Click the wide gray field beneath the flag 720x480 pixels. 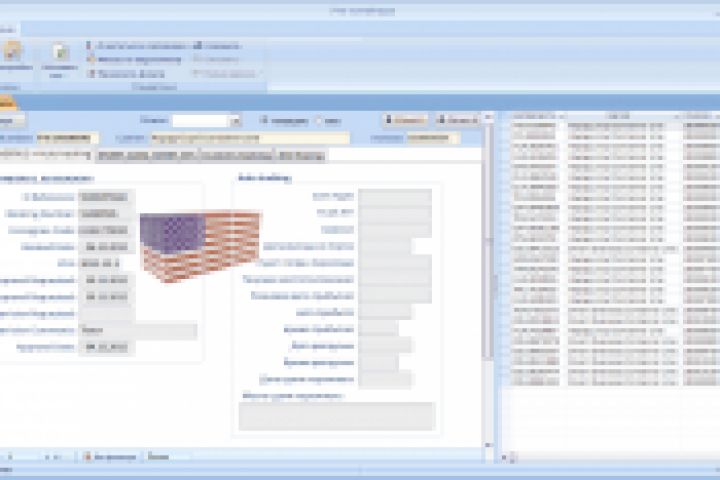click(x=138, y=330)
